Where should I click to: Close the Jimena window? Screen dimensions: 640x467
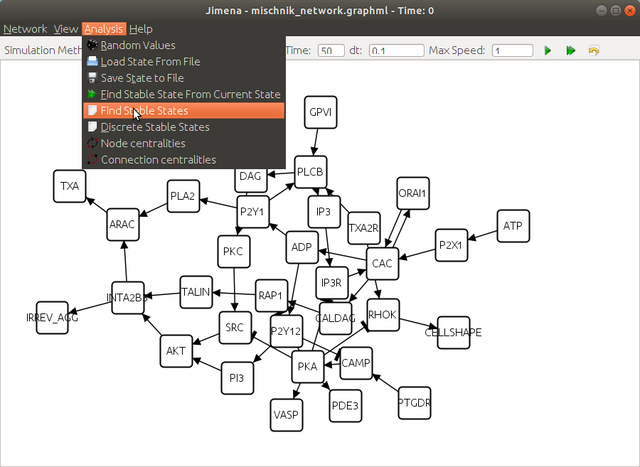[x=630, y=10]
